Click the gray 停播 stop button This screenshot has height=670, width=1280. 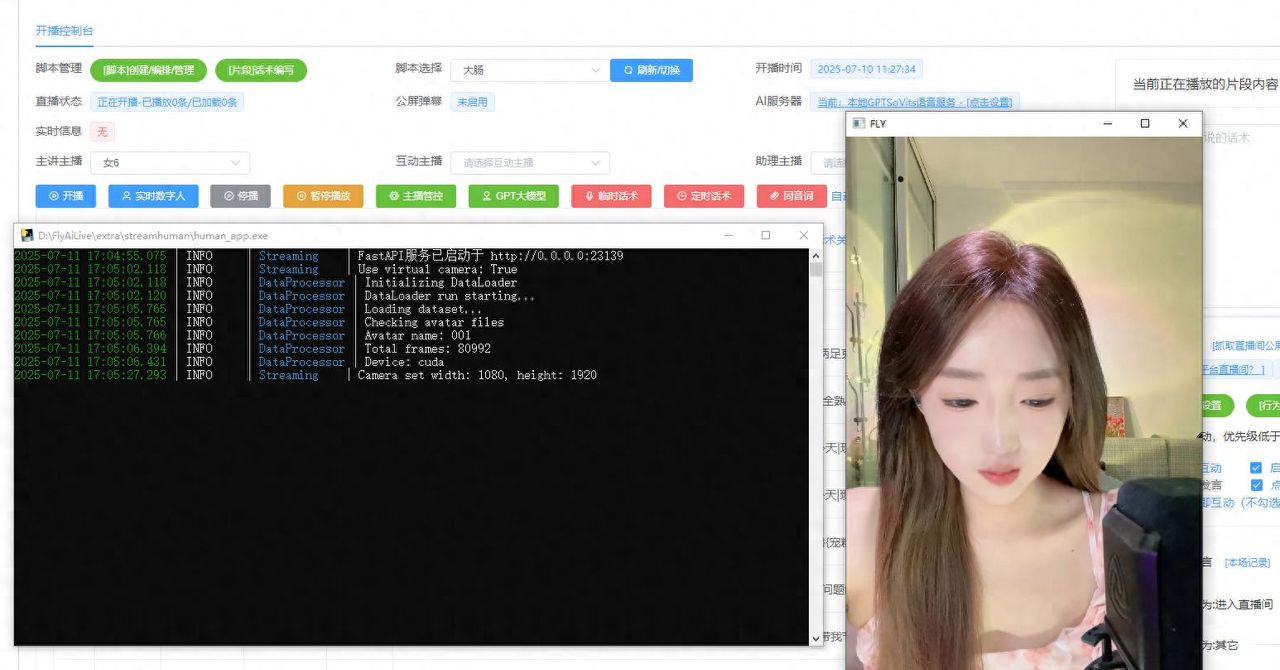(240, 195)
